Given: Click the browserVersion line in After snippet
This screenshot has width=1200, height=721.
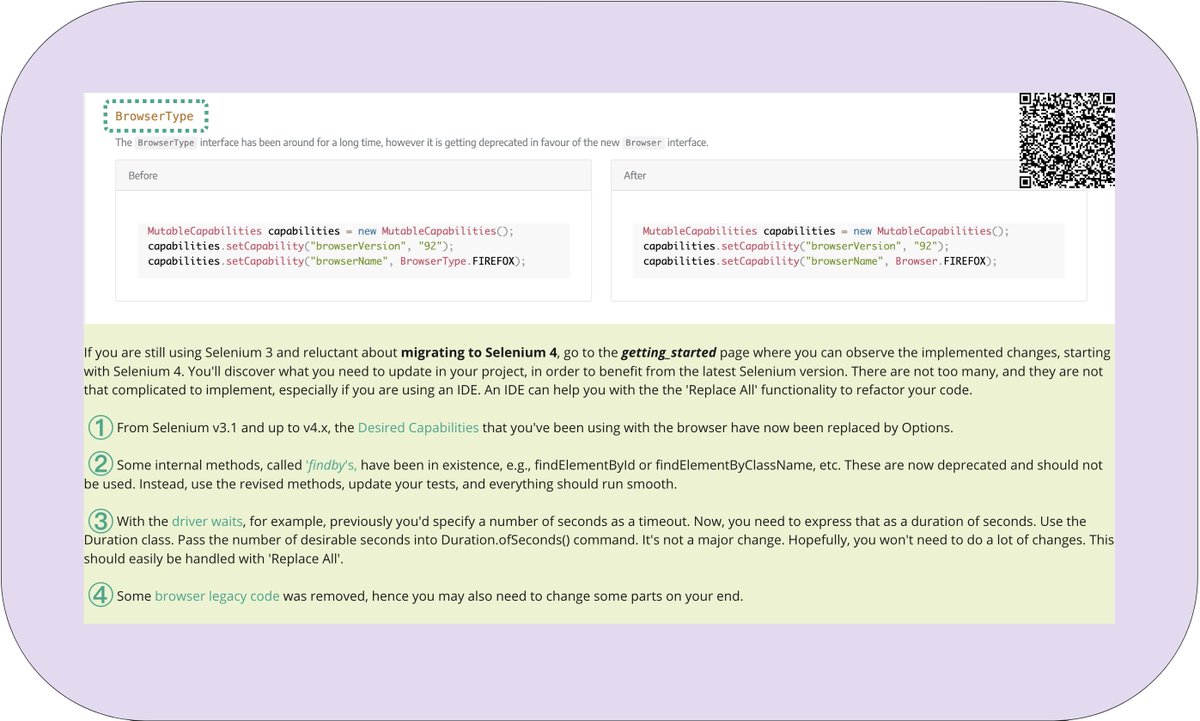Looking at the screenshot, I should coord(795,246).
